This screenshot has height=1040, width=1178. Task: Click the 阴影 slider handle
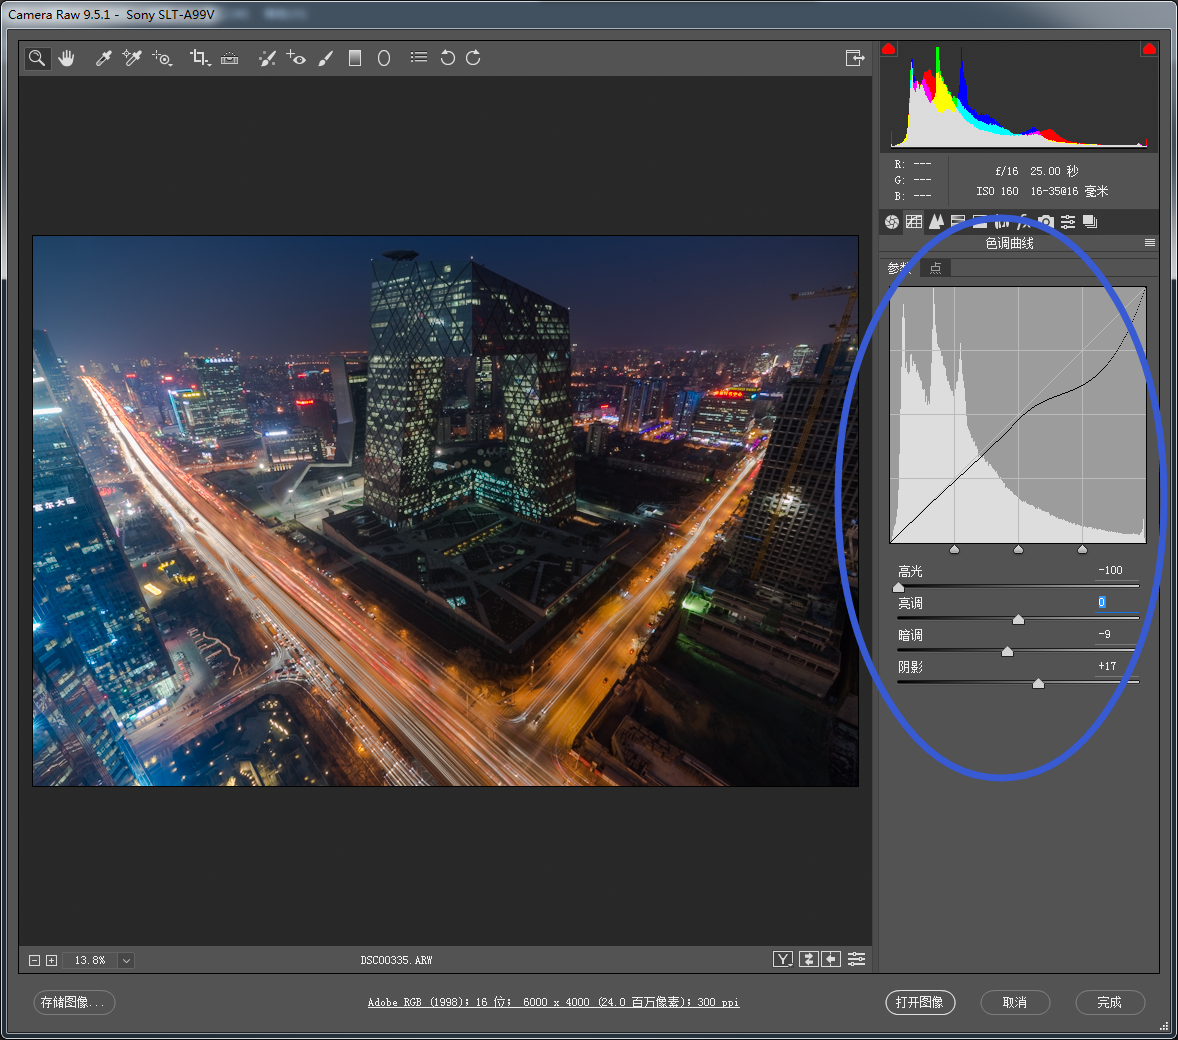(x=1038, y=683)
